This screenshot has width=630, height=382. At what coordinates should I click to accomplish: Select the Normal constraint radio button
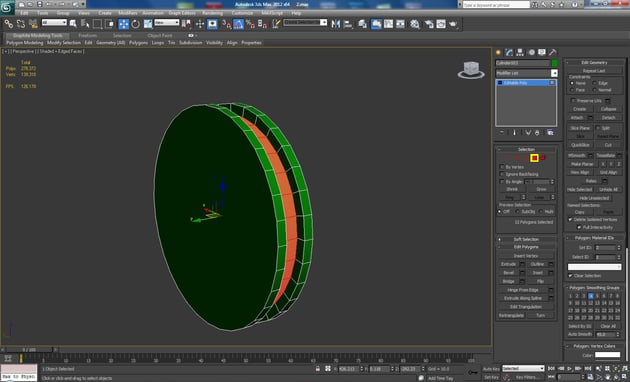(595, 90)
